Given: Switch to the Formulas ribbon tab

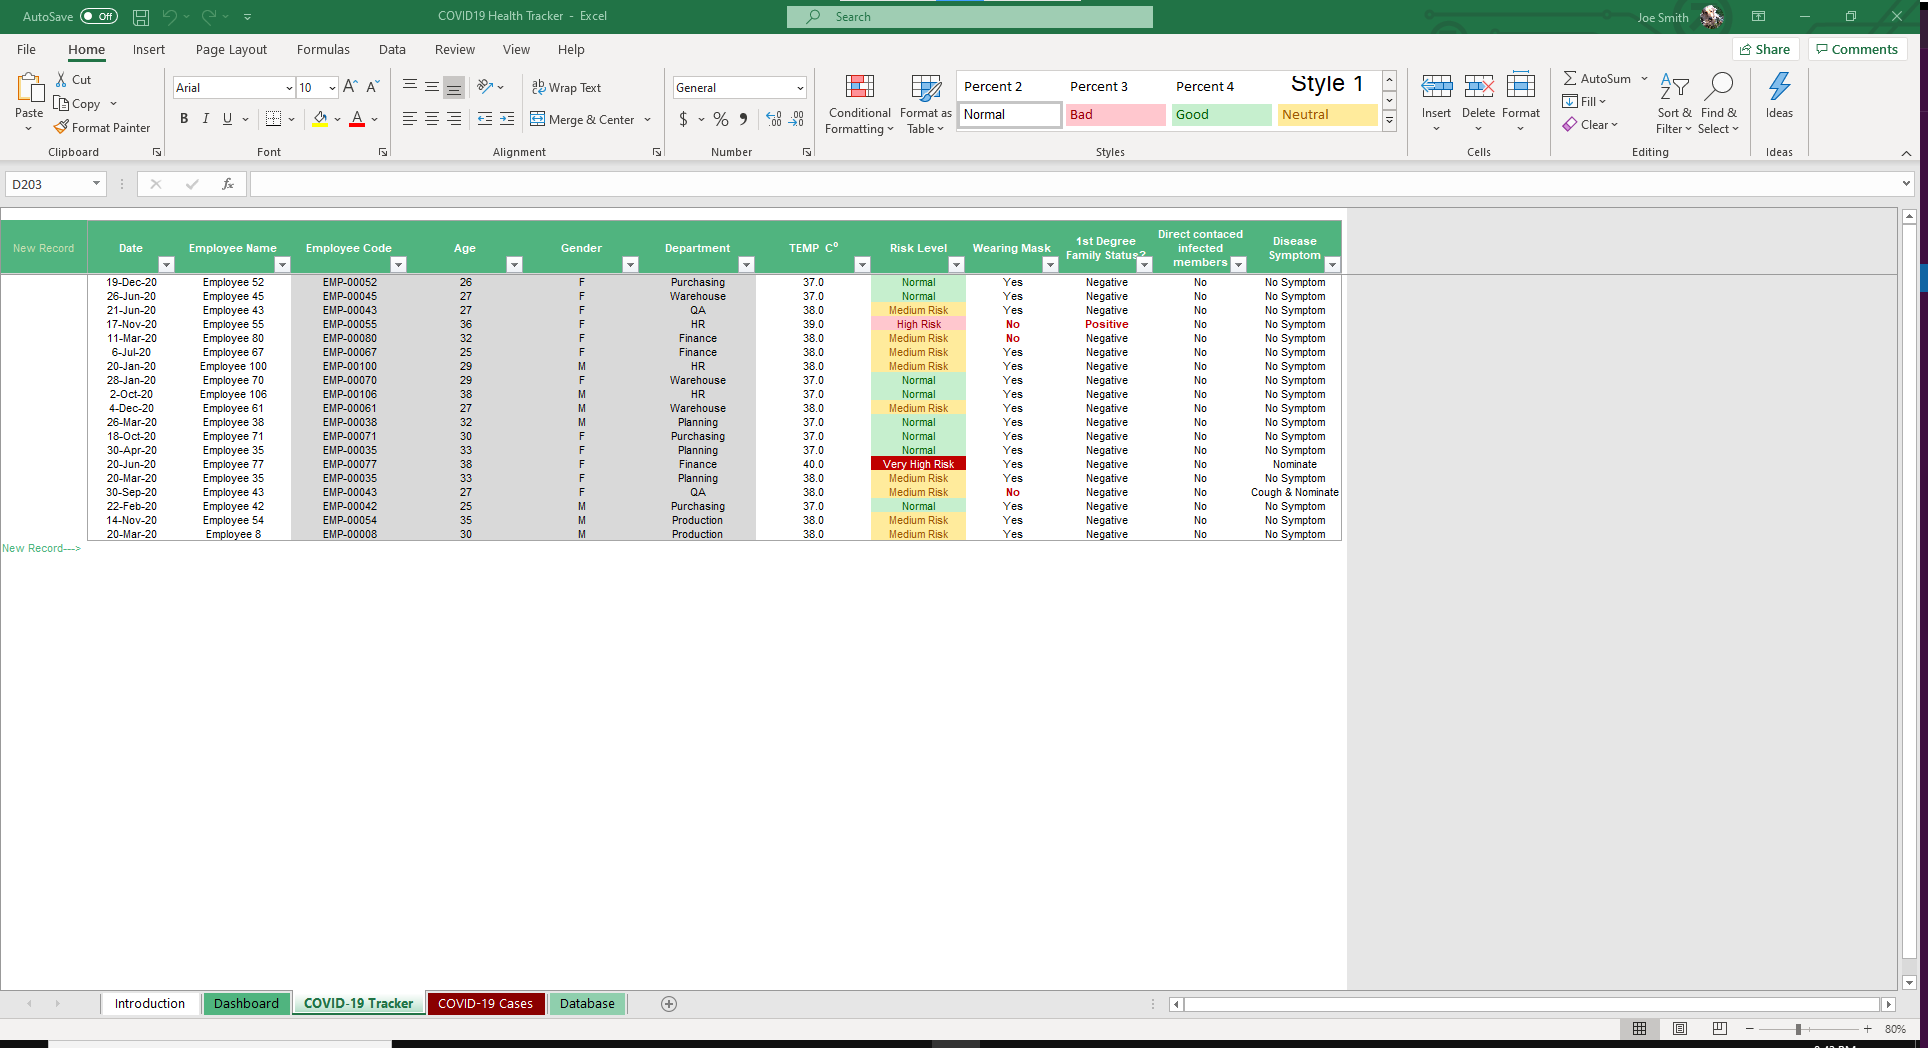Looking at the screenshot, I should (x=323, y=49).
